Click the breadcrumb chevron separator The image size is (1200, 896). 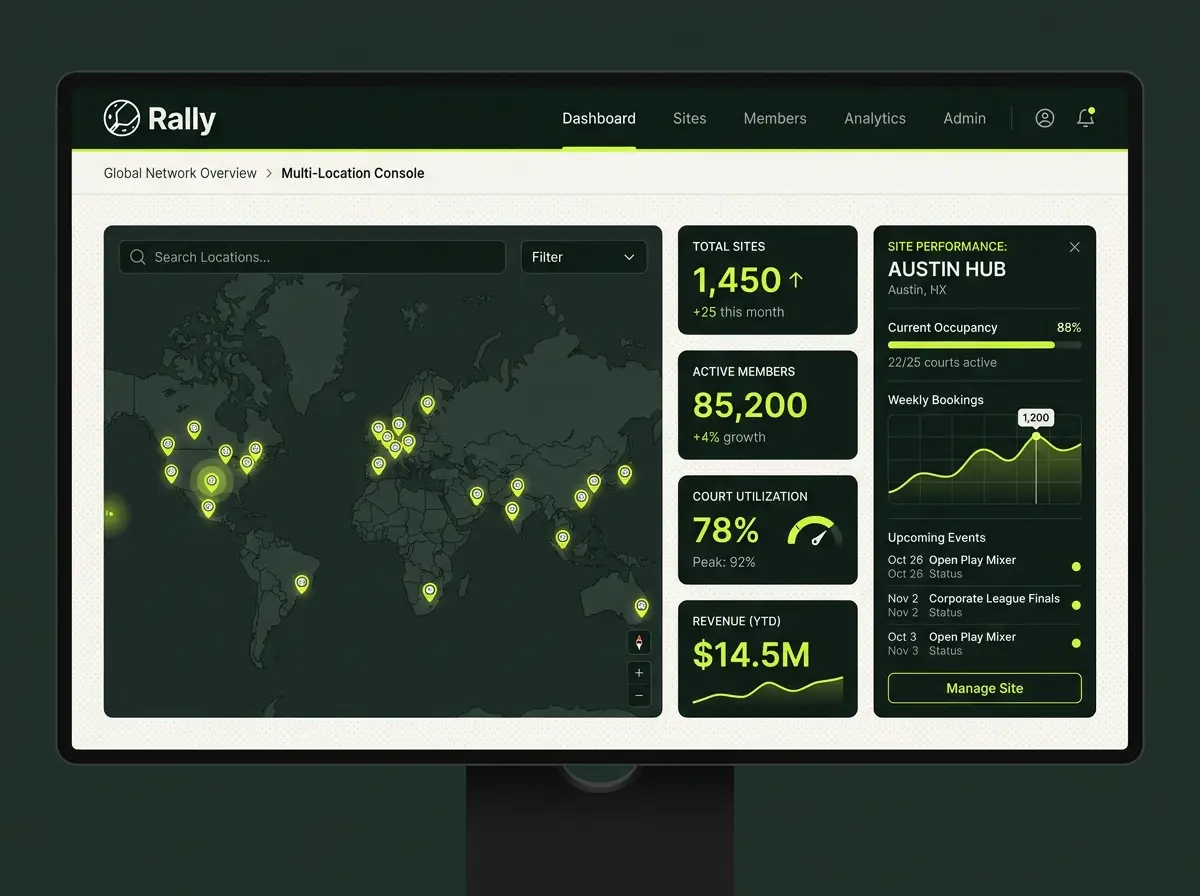point(269,174)
